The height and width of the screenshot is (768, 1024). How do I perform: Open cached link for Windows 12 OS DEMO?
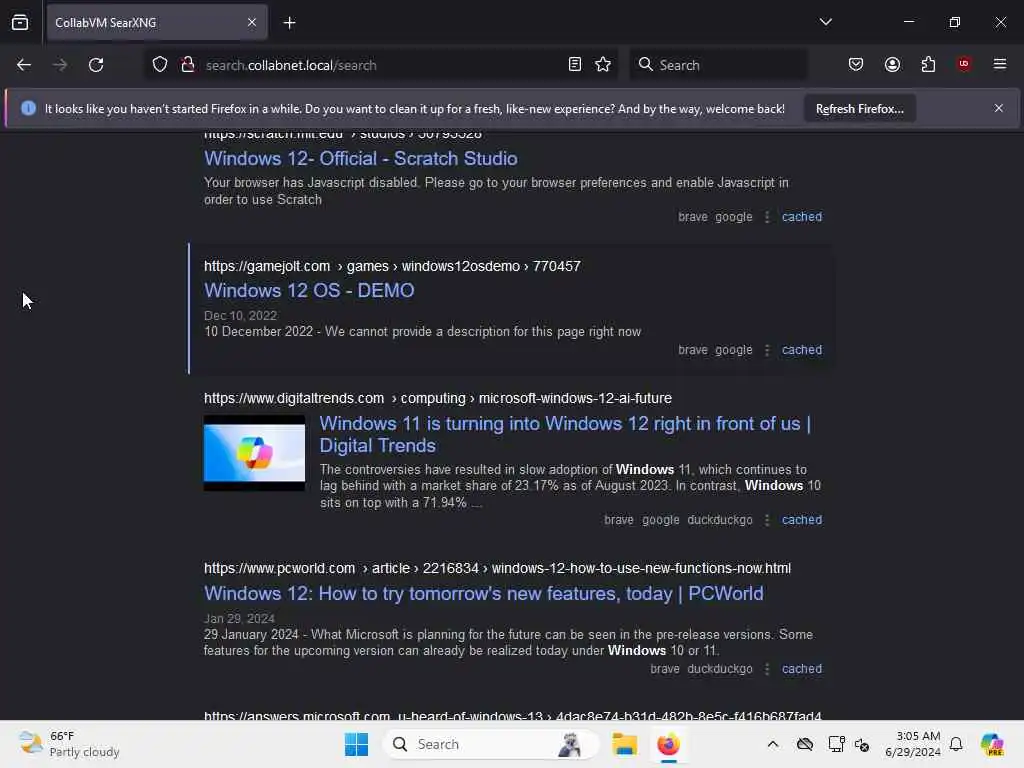tap(802, 350)
